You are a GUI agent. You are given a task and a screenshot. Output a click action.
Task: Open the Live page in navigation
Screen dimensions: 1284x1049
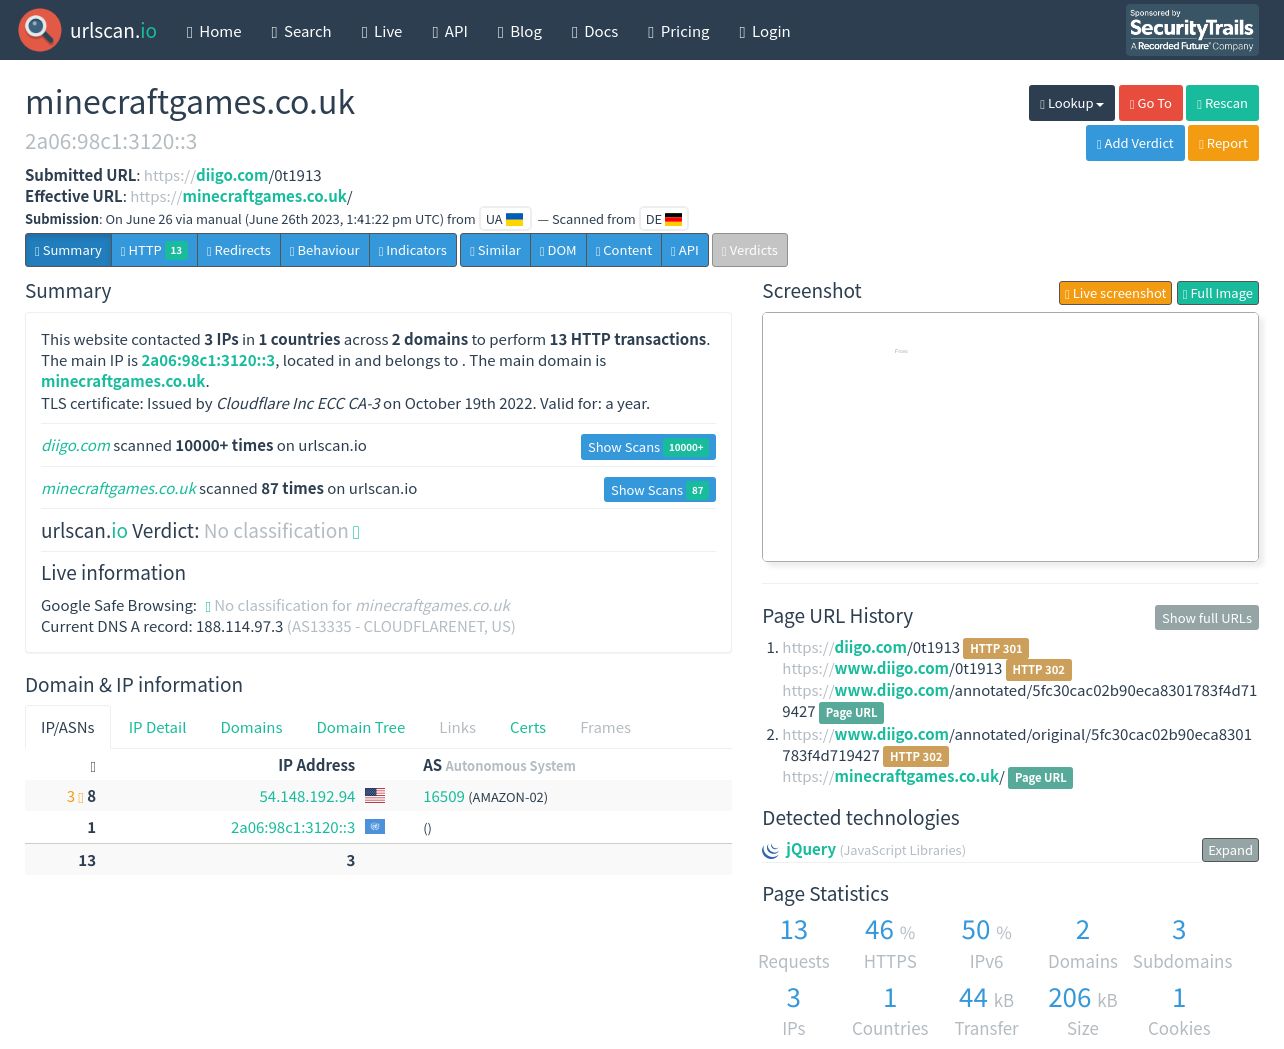(382, 31)
